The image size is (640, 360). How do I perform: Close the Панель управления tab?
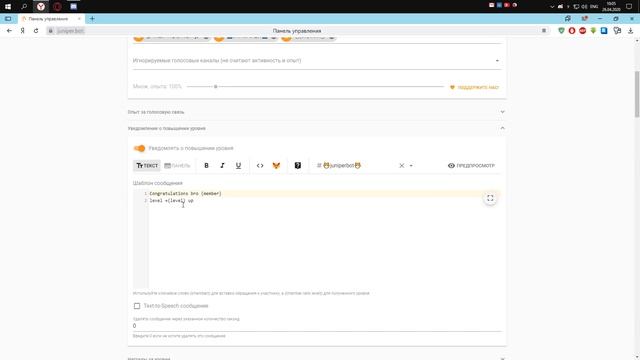(x=79, y=19)
